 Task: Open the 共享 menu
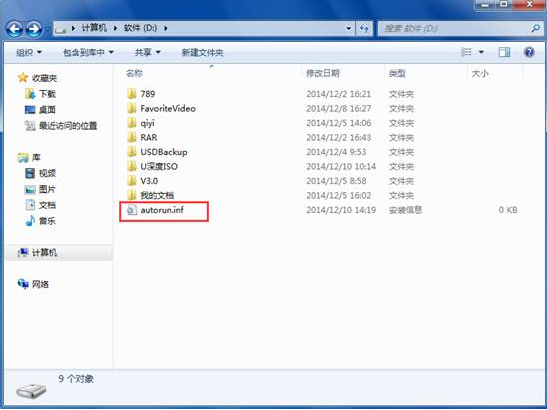pyautogui.click(x=148, y=53)
